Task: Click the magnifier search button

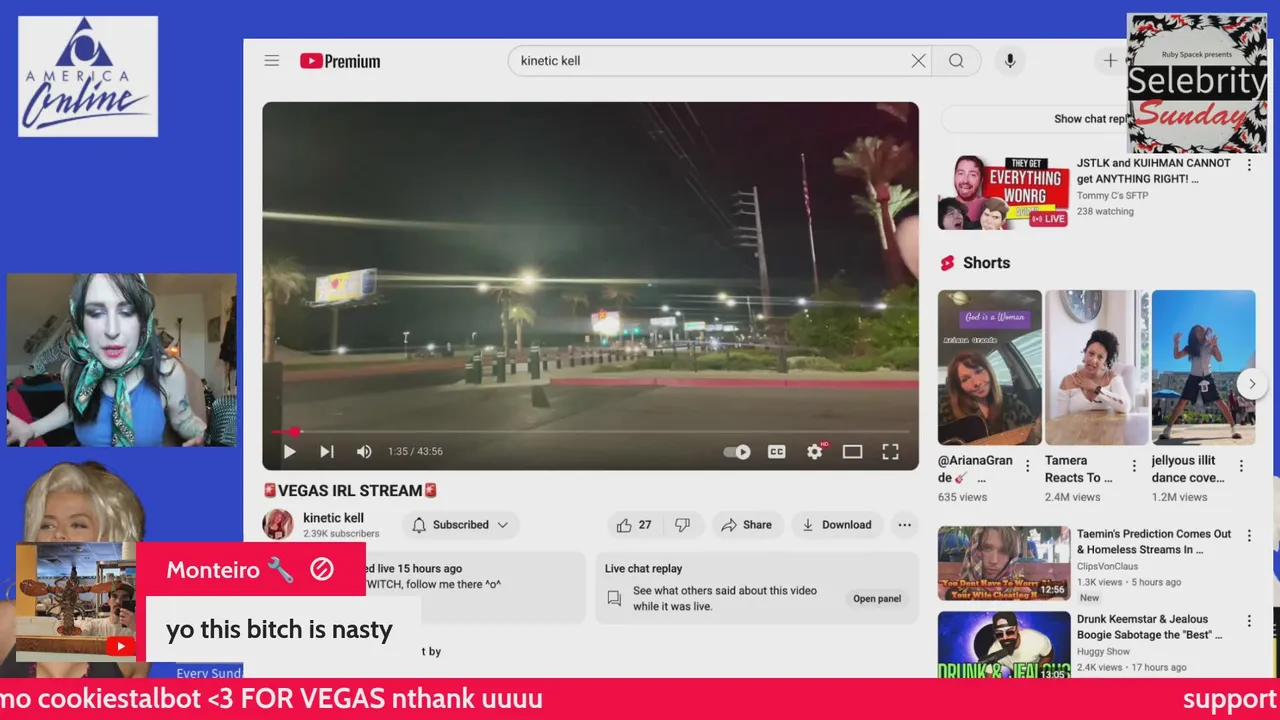Action: click(x=956, y=61)
